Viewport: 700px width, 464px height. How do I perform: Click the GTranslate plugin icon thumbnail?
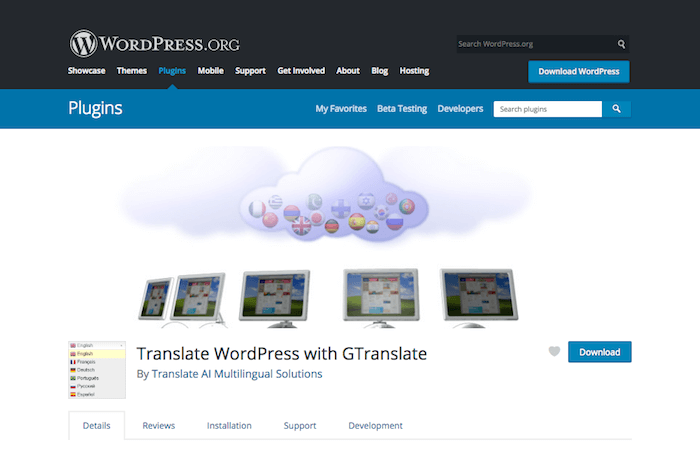tap(97, 370)
